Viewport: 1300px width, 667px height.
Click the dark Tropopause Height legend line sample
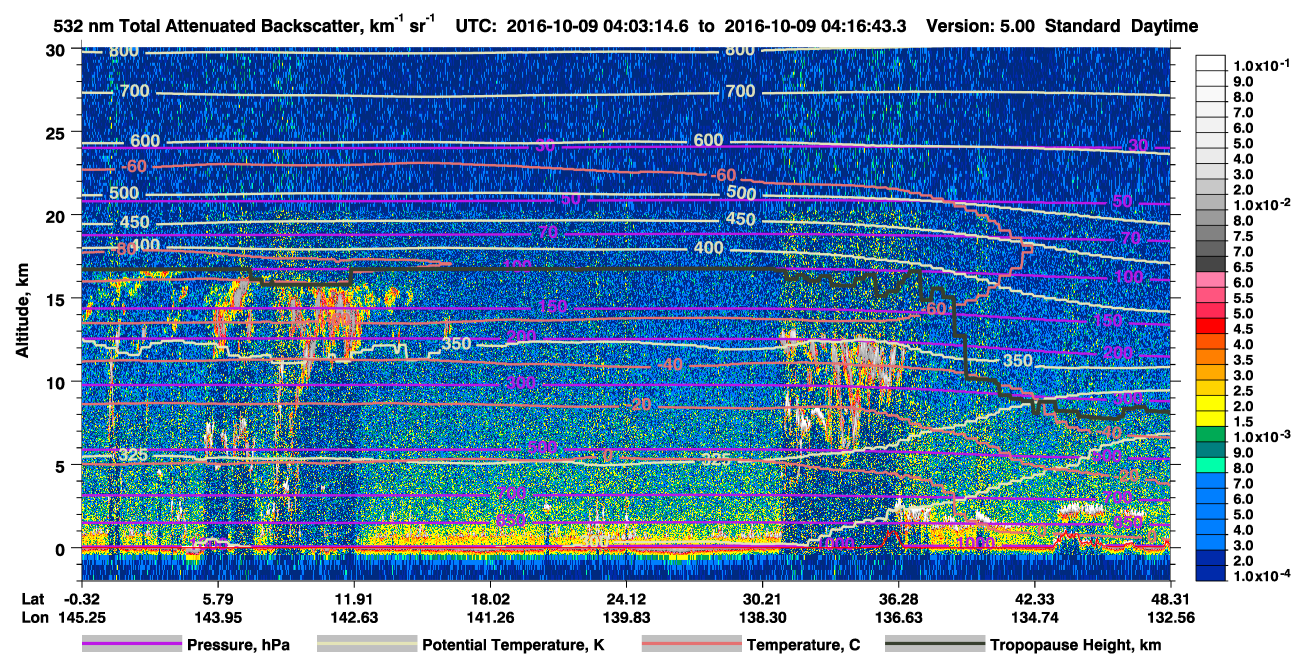935,645
